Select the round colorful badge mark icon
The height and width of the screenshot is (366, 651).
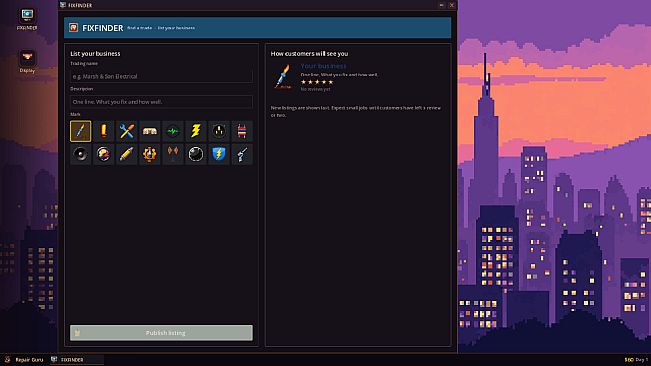pos(104,154)
